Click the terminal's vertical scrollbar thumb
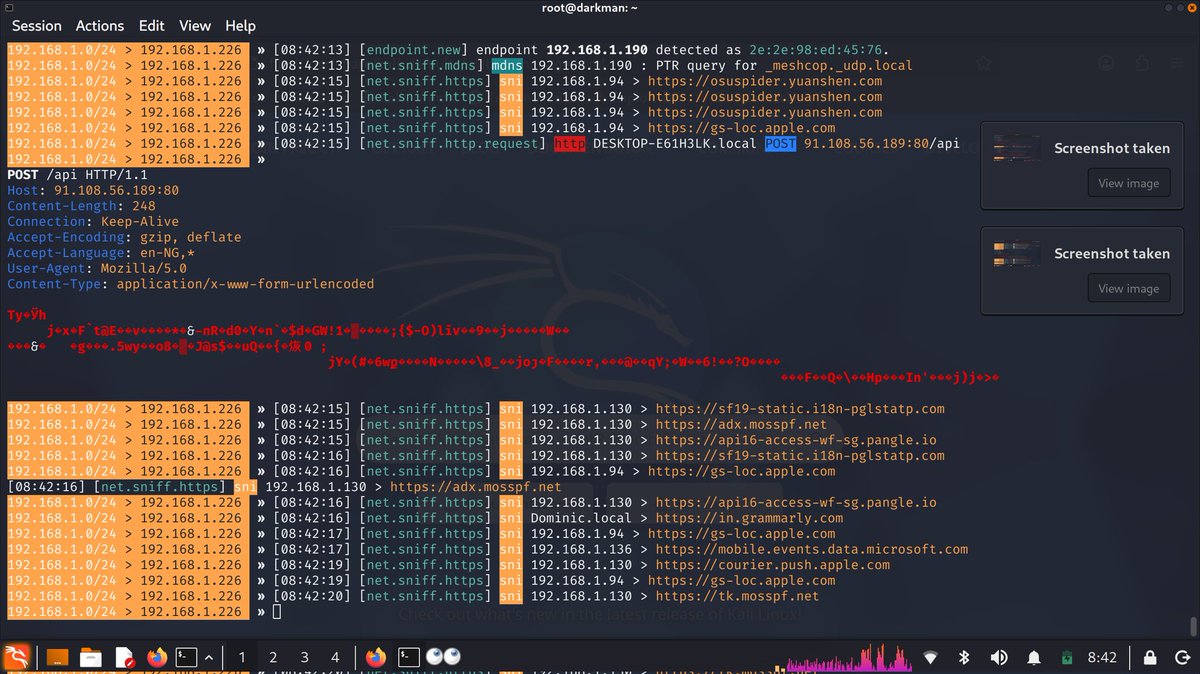 (1194, 626)
